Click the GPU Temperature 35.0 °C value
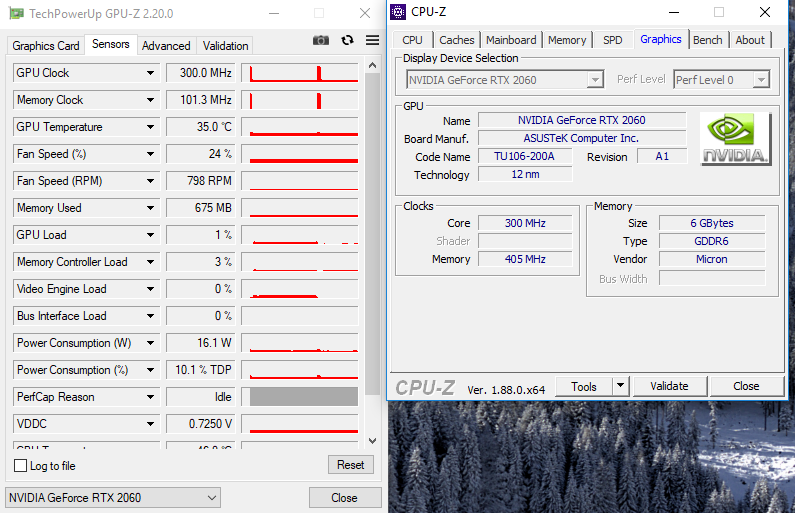This screenshot has height=513, width=795. (199, 127)
